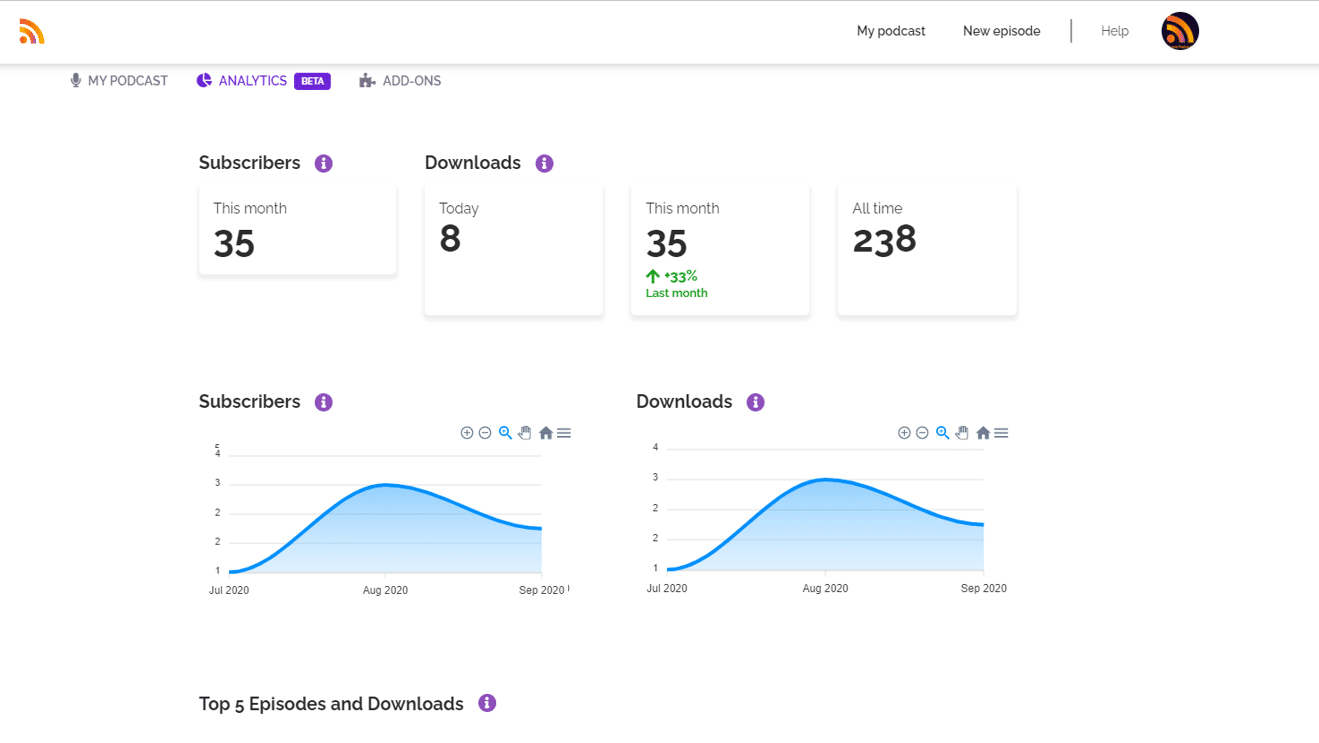Click info icon beside Downloads summary heading
Image resolution: width=1319 pixels, height=743 pixels.
(544, 163)
